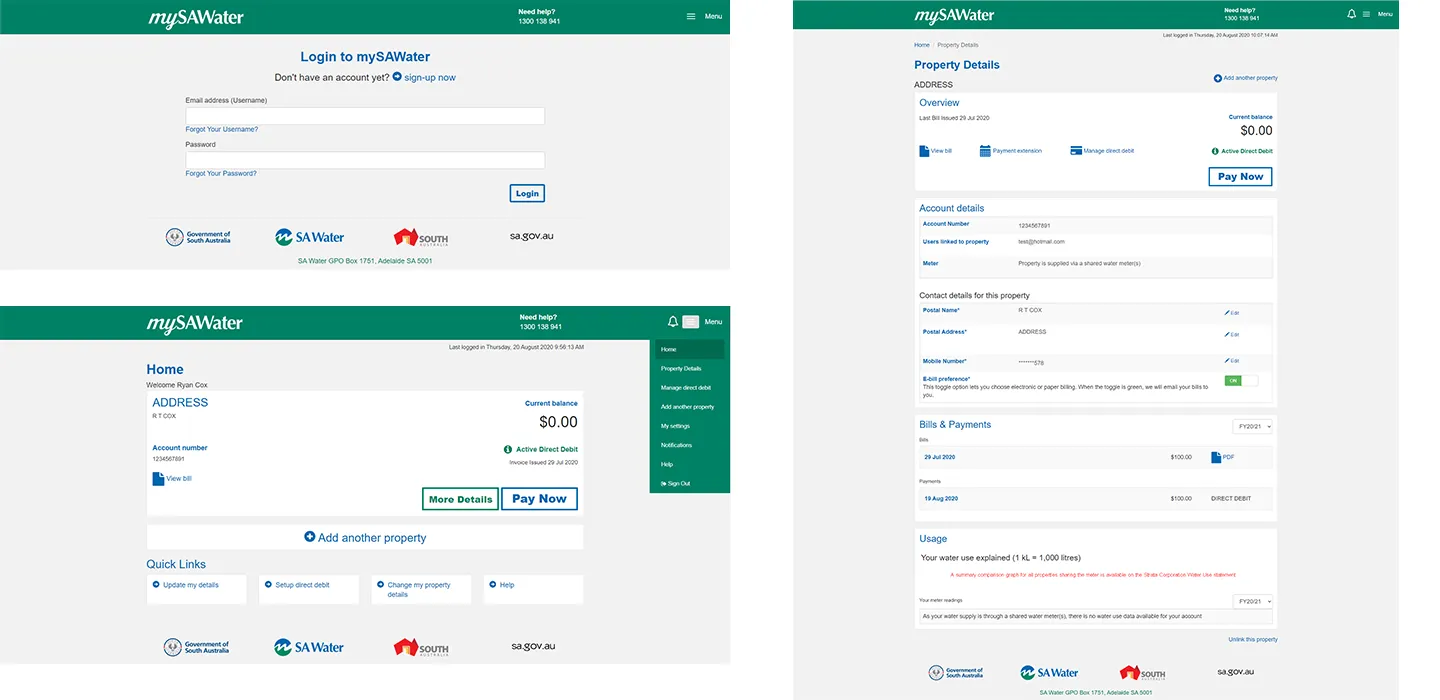Open the FY20/21 dropdown in Bills & Payments
Image resolution: width=1440 pixels, height=700 pixels.
click(x=1253, y=427)
